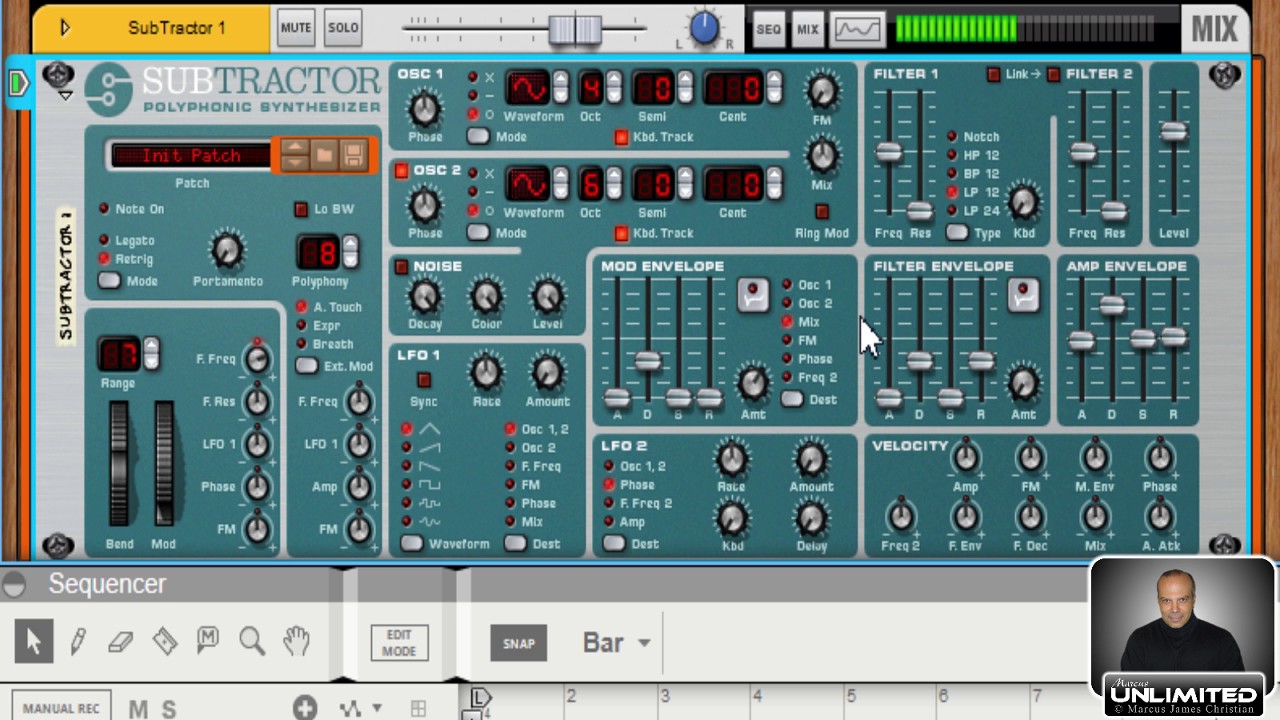Click the master Level slider handle

point(1173,131)
